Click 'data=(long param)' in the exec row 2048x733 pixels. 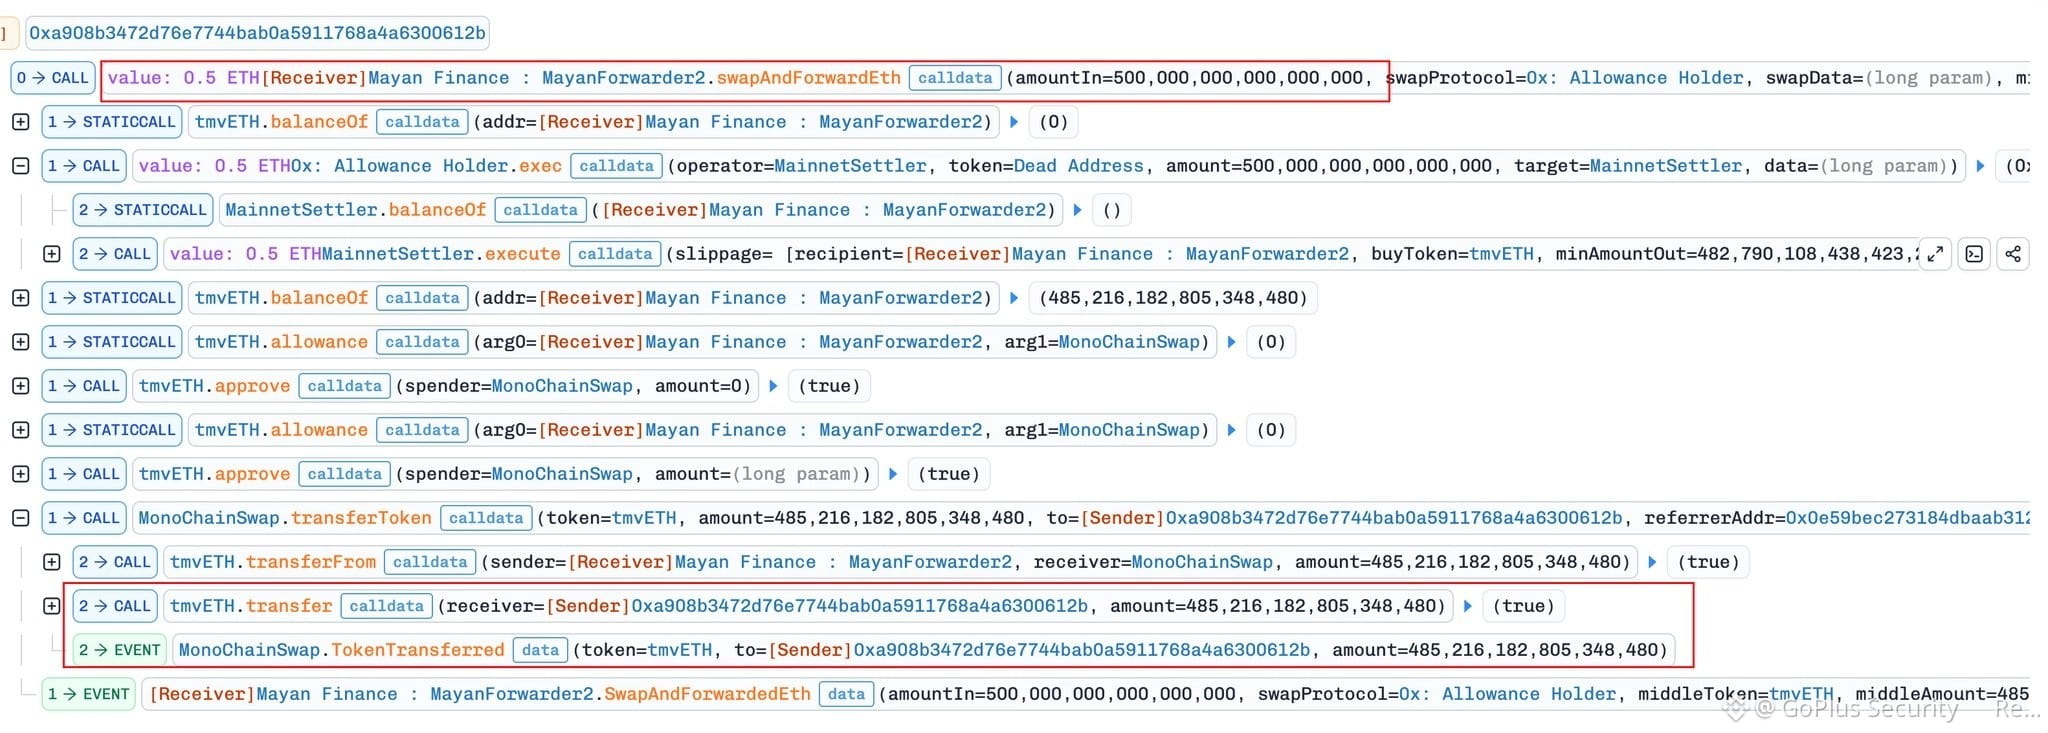coord(1857,166)
